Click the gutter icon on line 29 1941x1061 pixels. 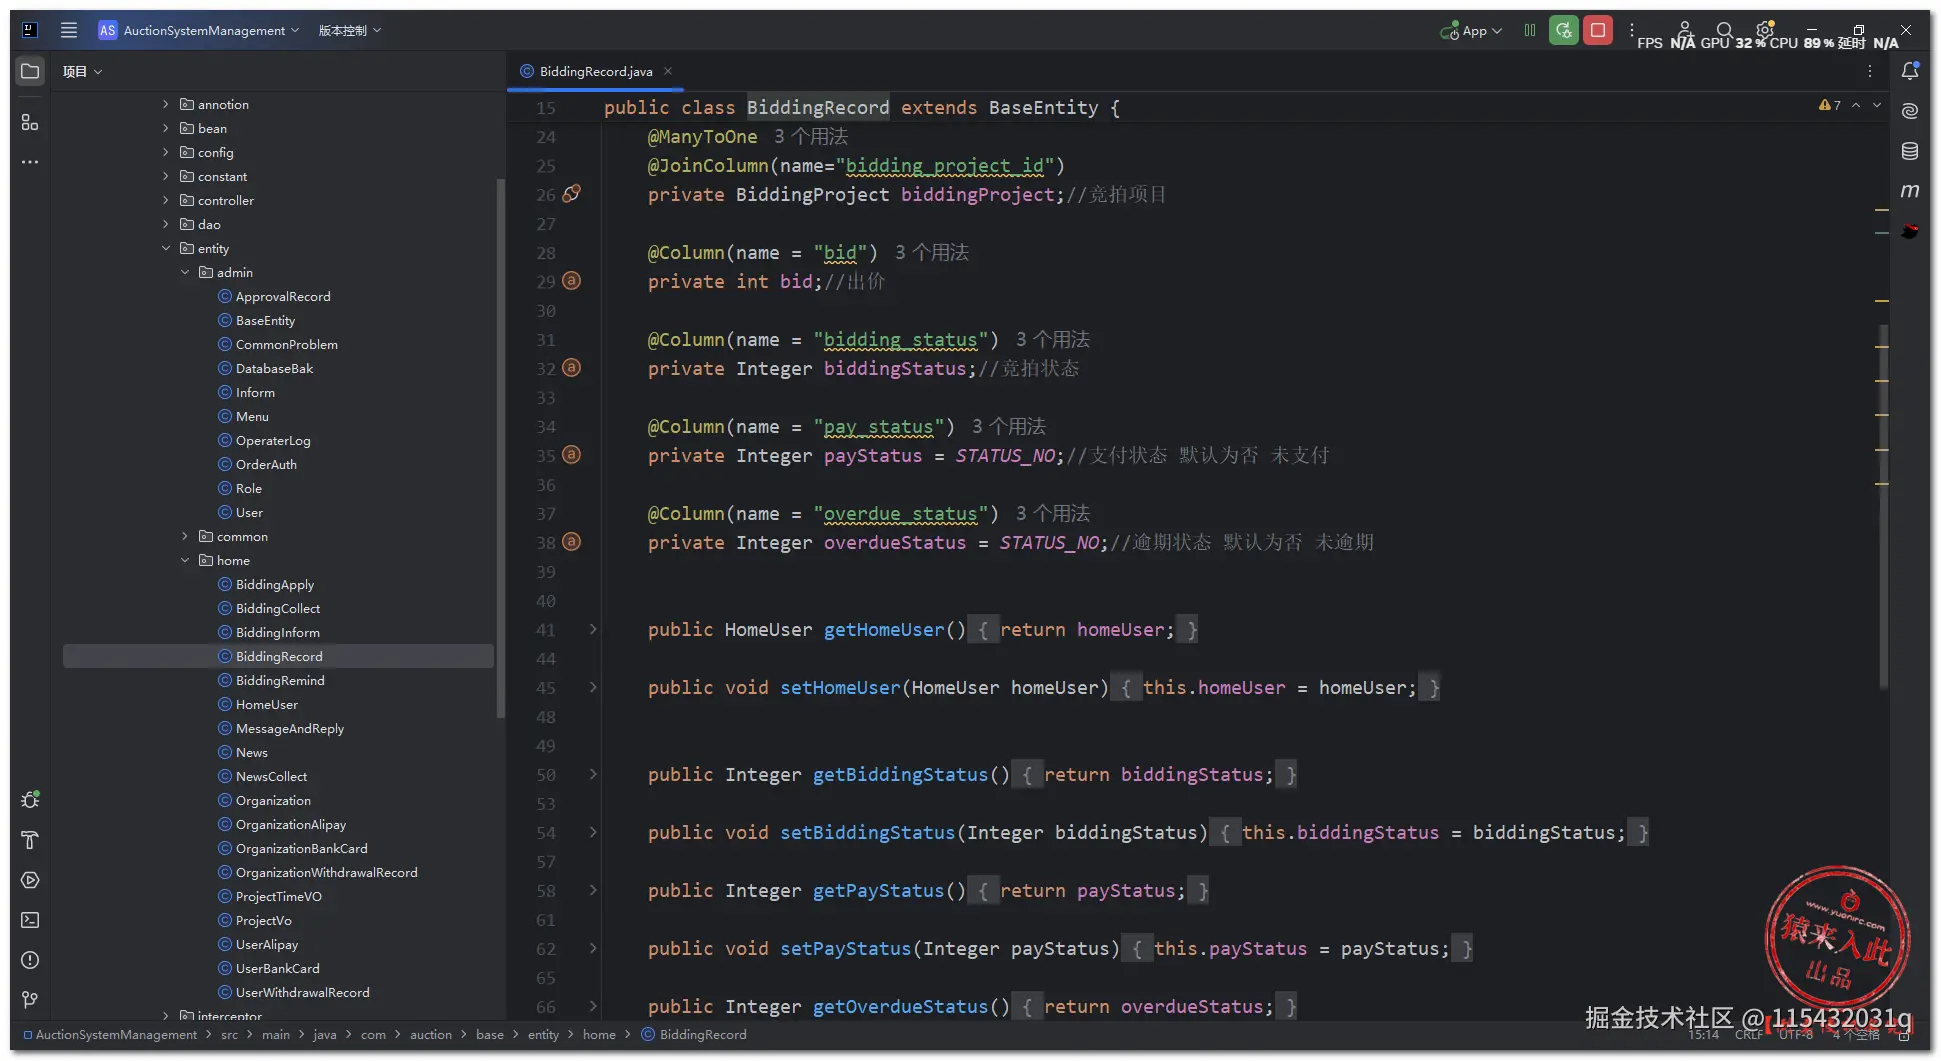(x=571, y=281)
